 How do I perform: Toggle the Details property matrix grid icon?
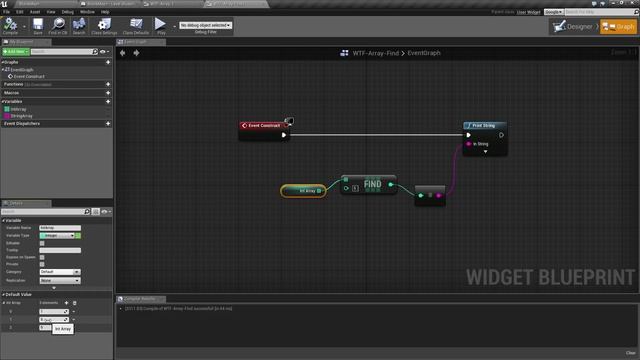click(96, 211)
